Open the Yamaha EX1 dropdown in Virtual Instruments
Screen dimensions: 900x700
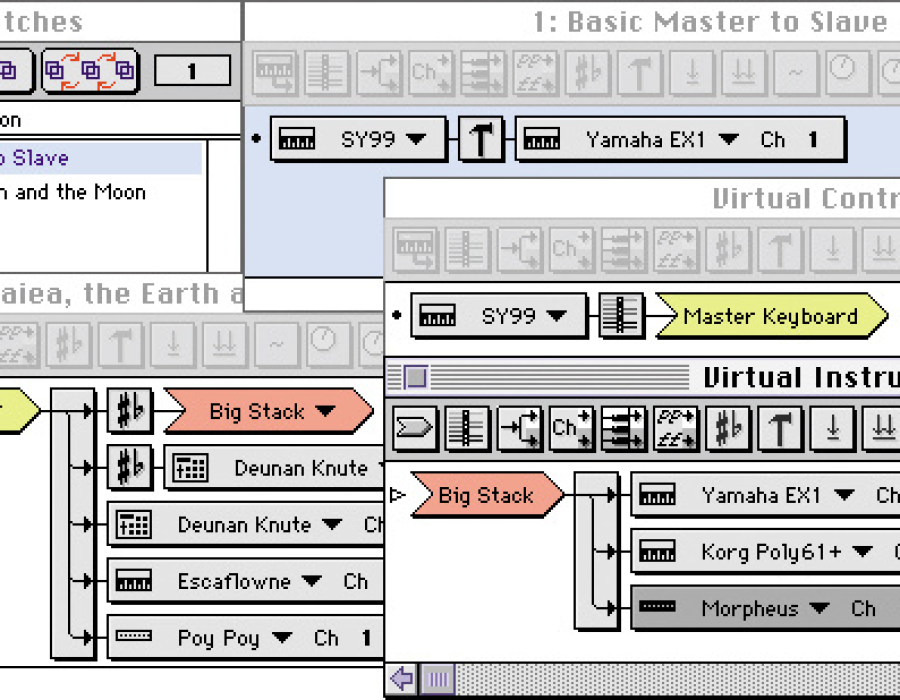click(x=844, y=495)
